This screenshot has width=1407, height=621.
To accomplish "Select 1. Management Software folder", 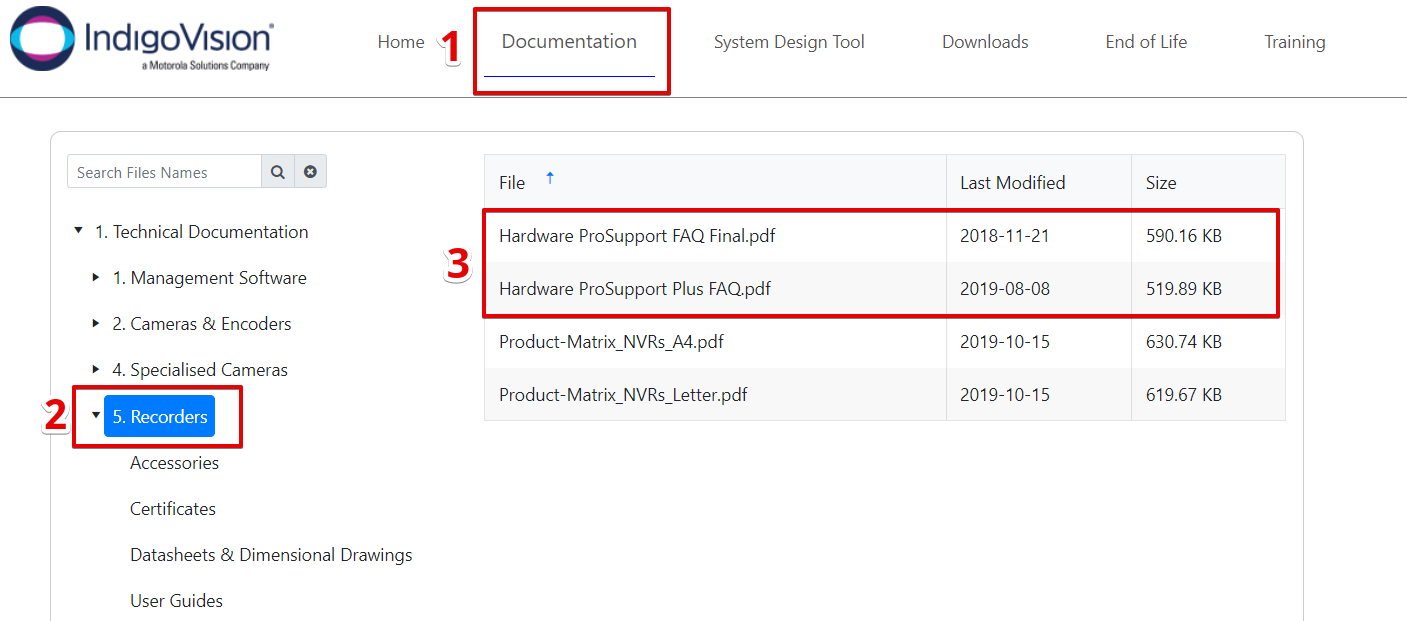I will pos(209,278).
